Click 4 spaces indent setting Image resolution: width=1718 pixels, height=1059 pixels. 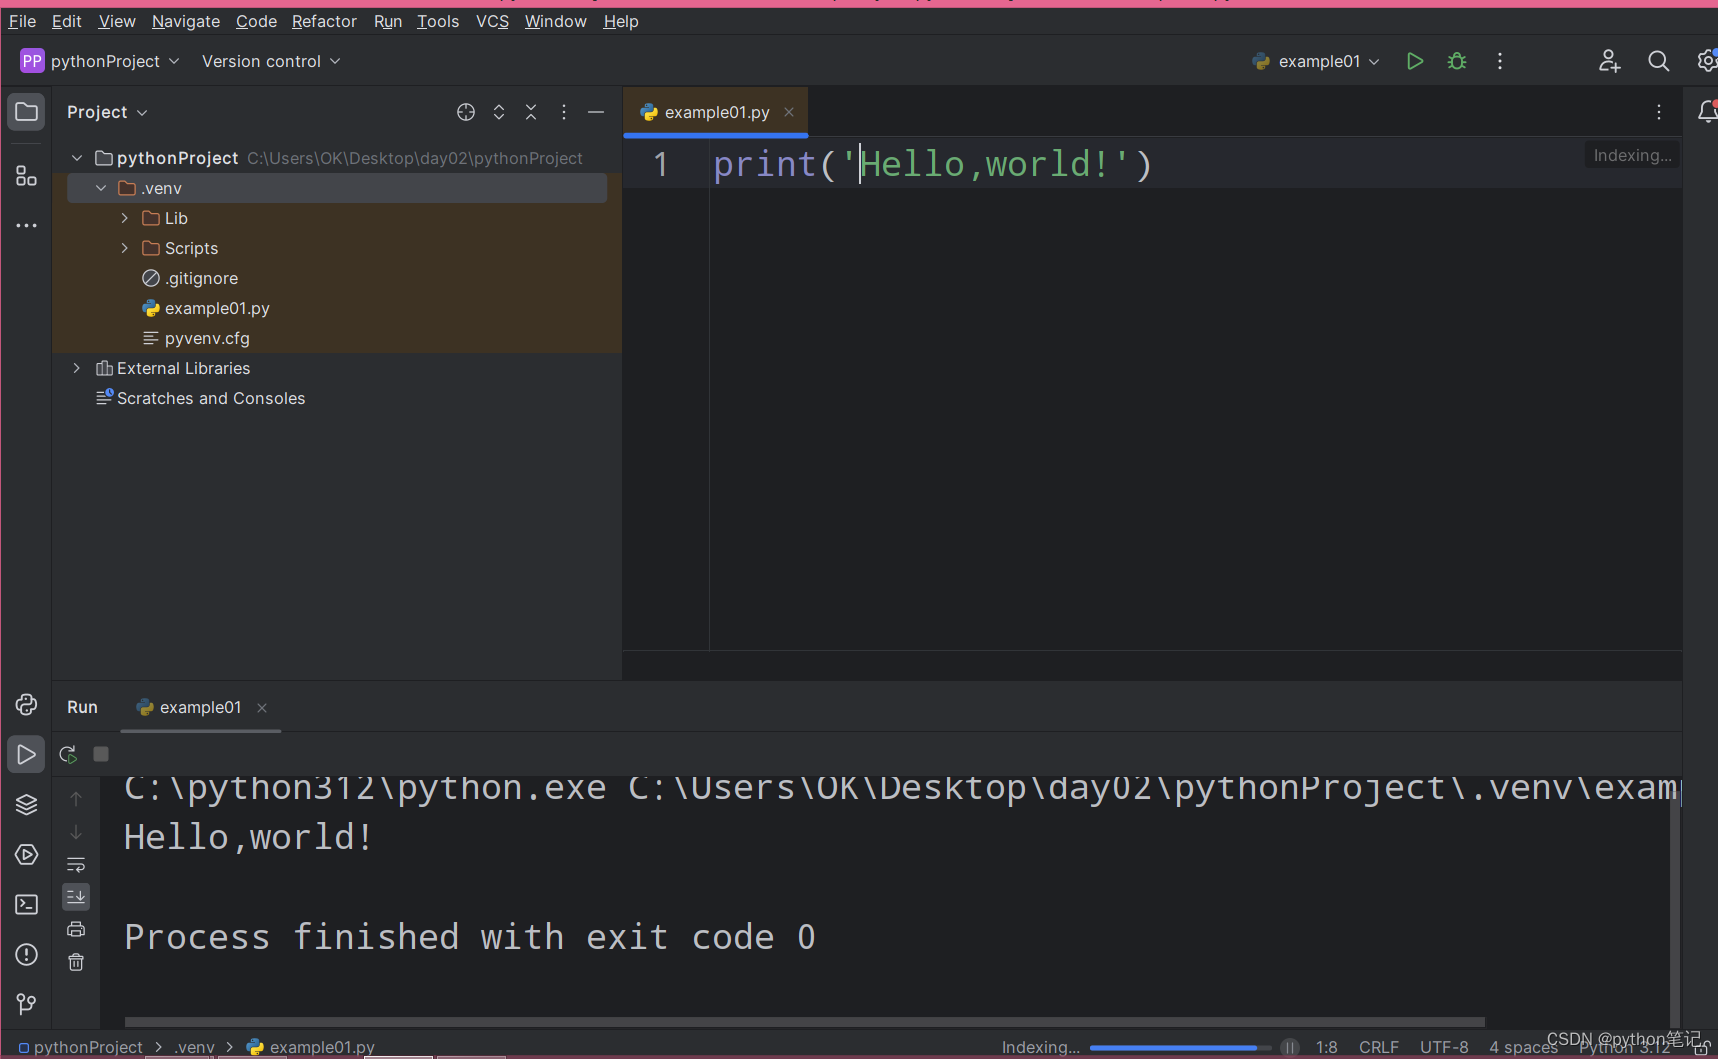pos(1523,1047)
